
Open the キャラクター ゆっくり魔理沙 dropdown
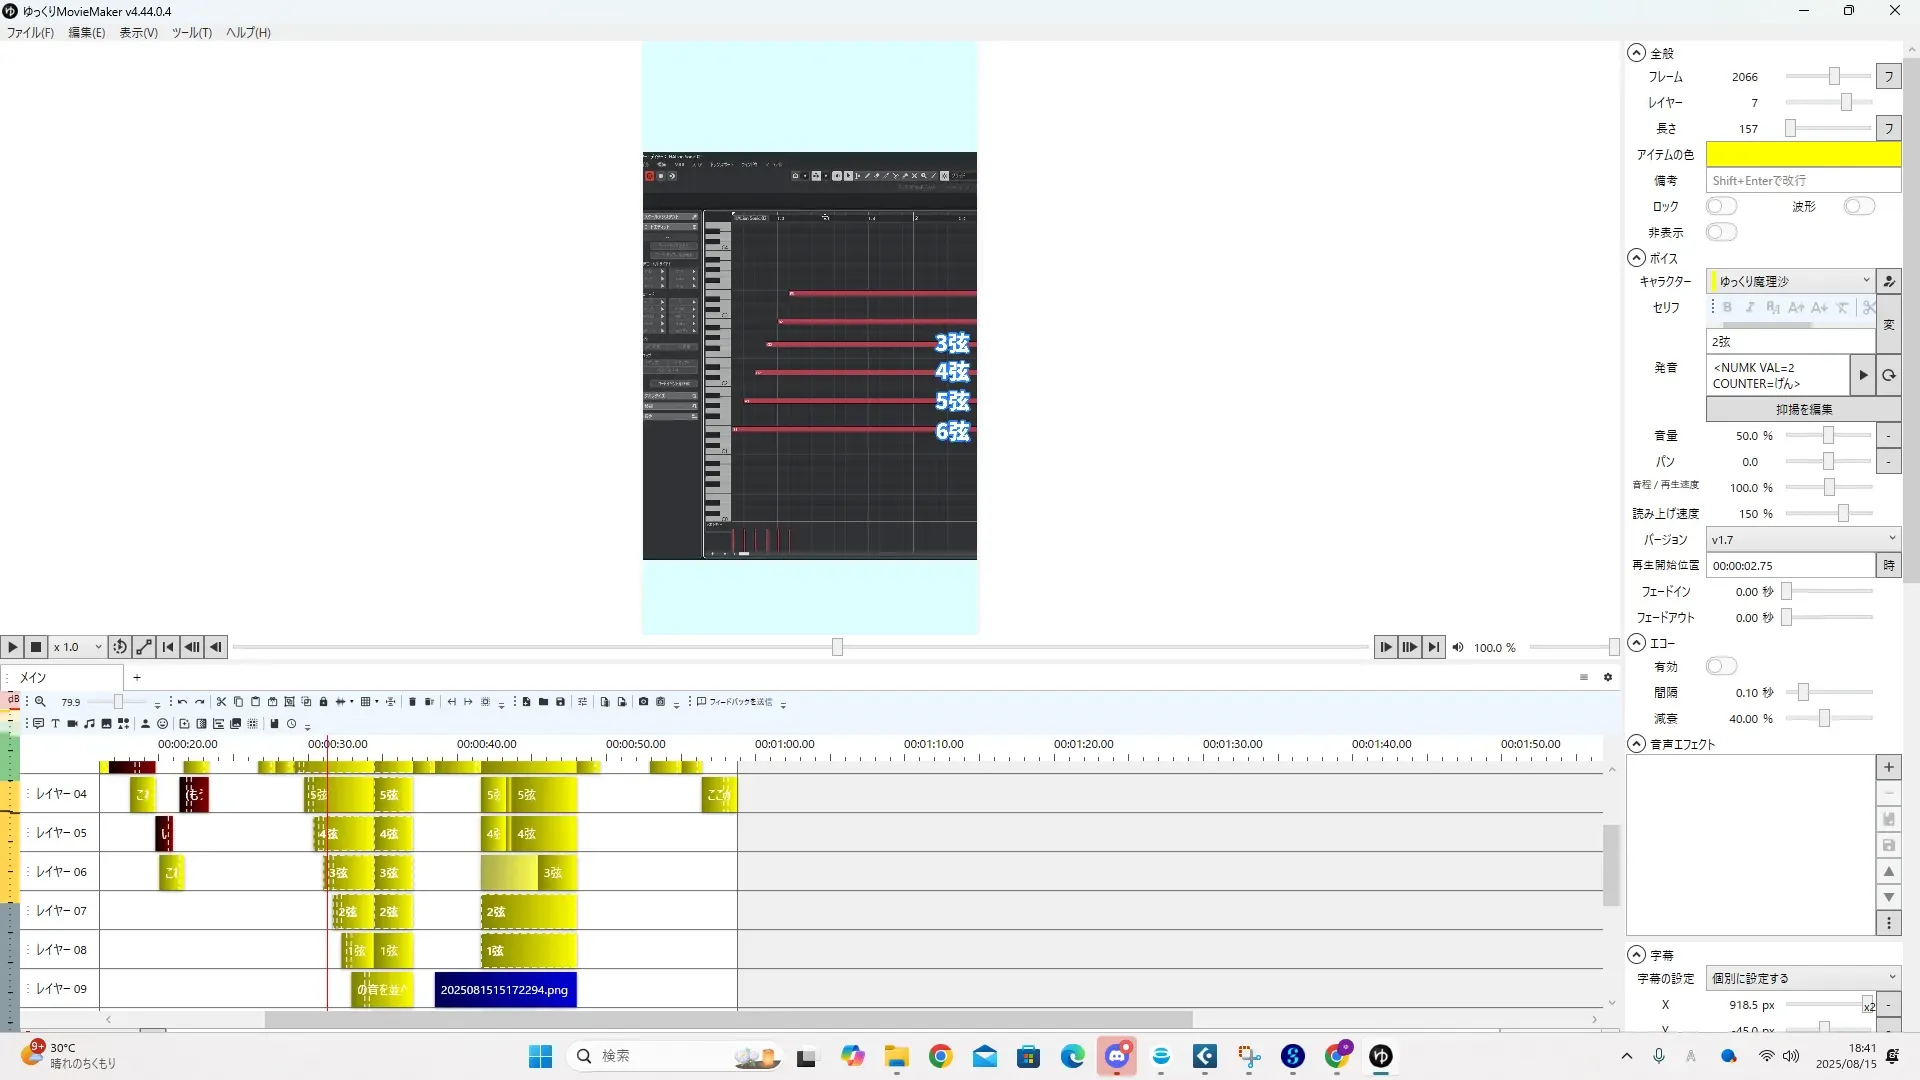click(x=1790, y=281)
